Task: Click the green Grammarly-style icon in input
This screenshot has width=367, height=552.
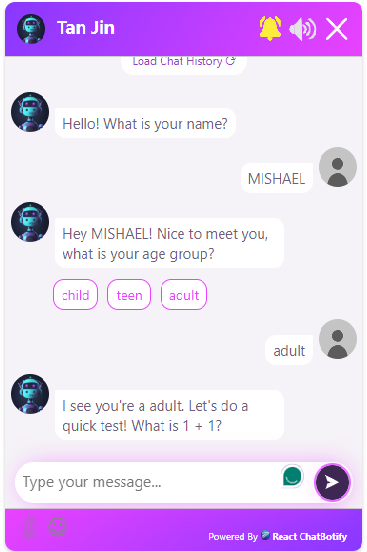Action: [x=292, y=476]
